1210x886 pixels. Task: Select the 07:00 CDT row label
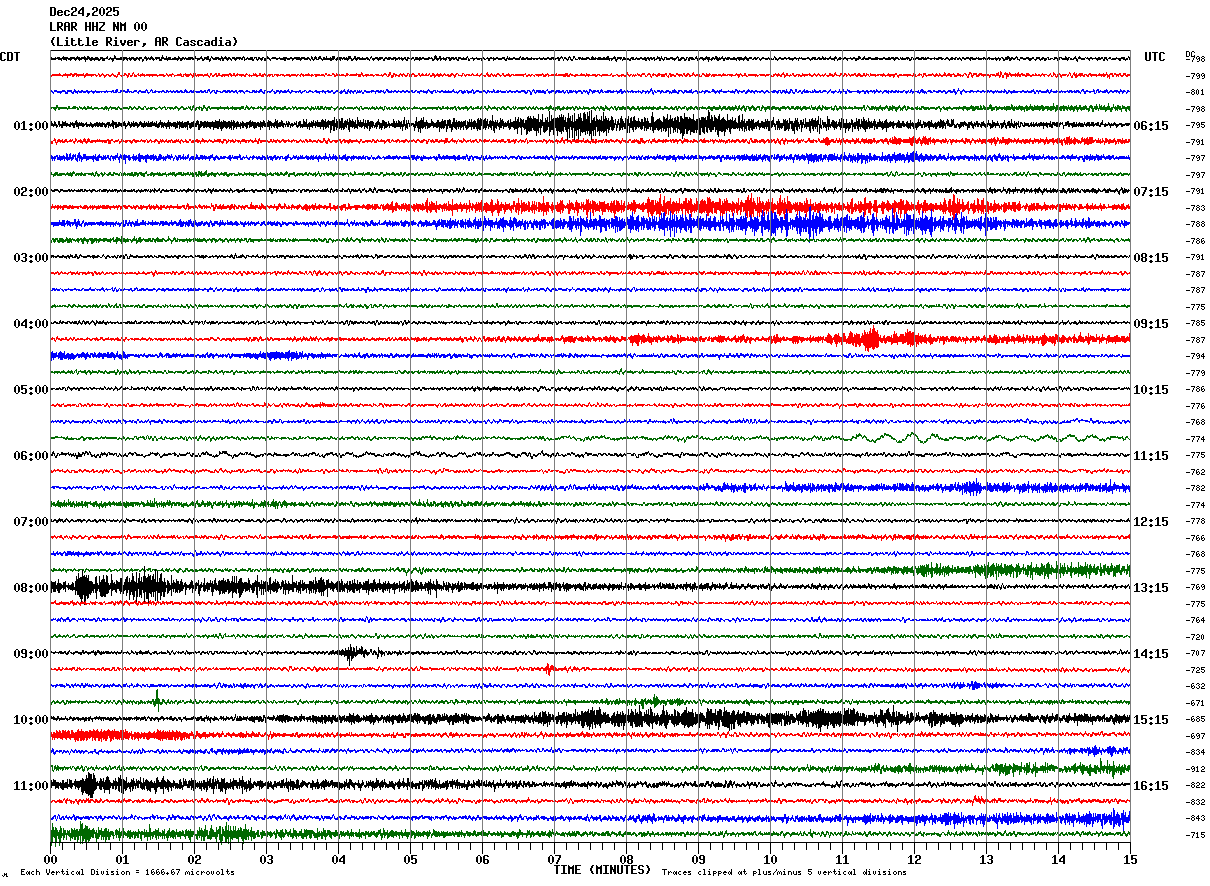pyautogui.click(x=31, y=522)
